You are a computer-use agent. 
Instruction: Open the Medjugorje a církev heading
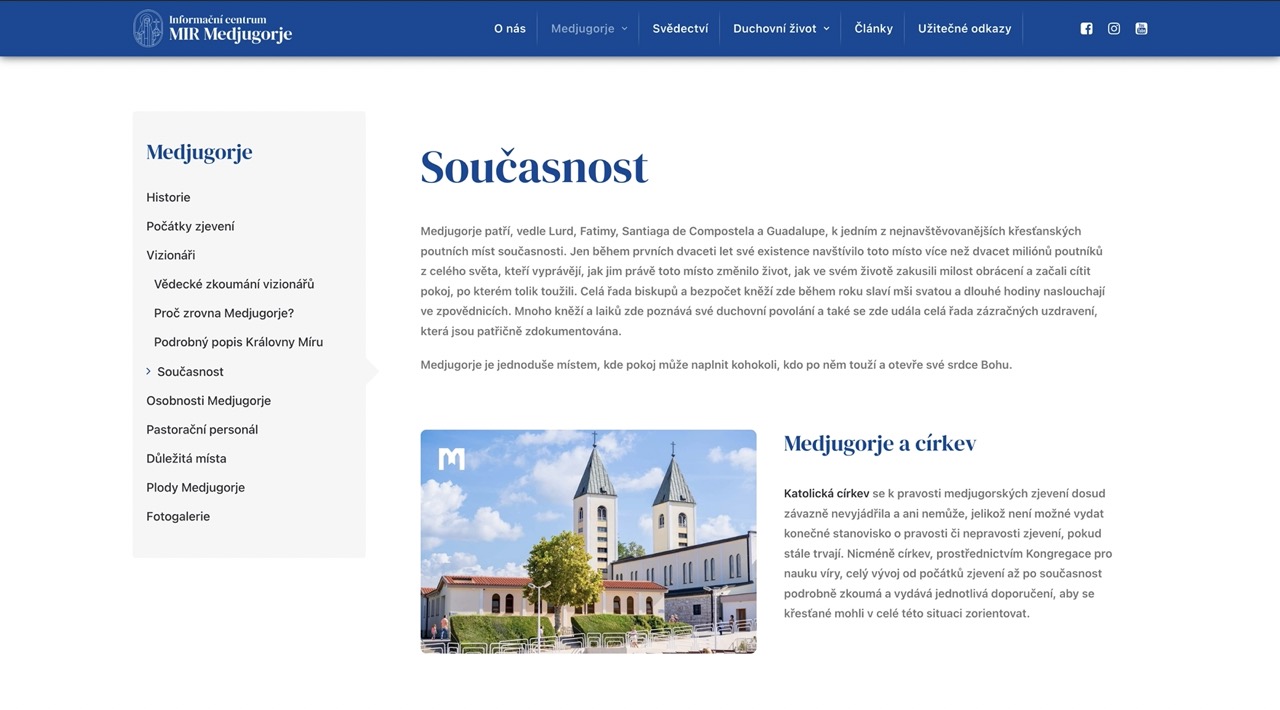pyautogui.click(x=879, y=443)
